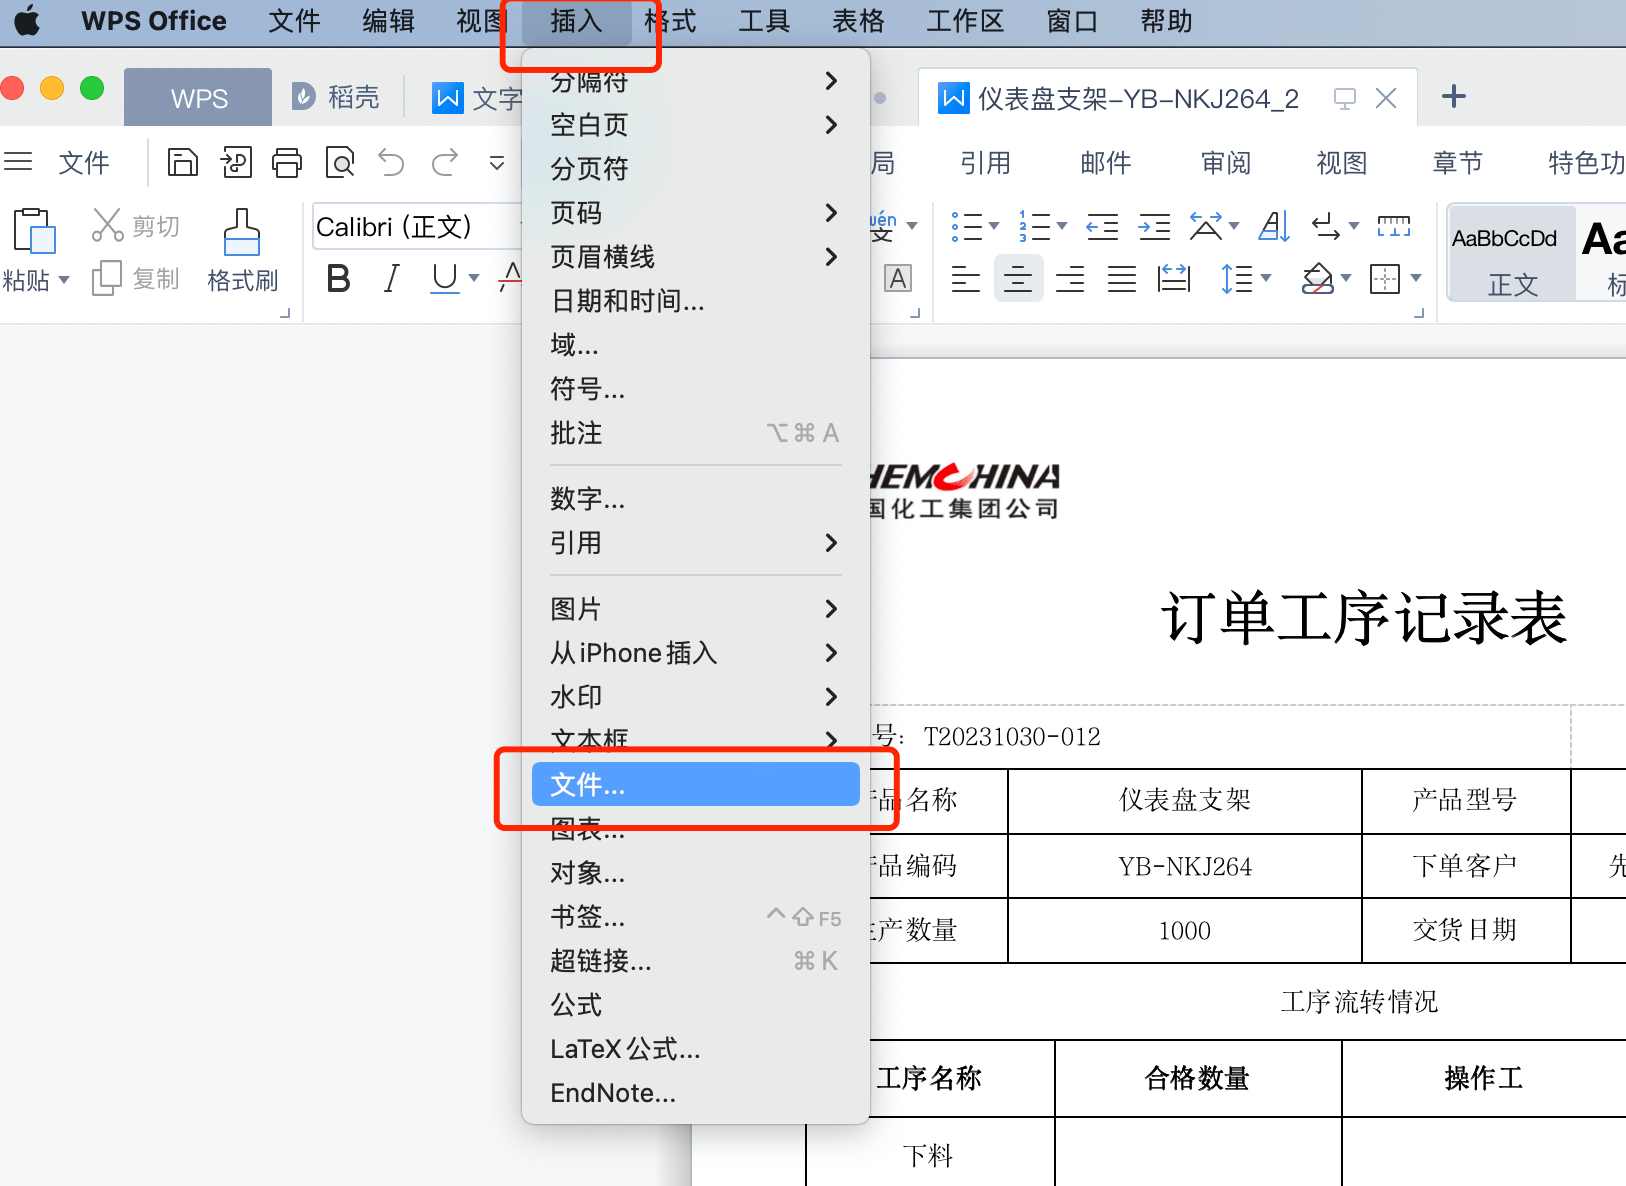Click the Undo icon
The height and width of the screenshot is (1186, 1626).
(392, 161)
